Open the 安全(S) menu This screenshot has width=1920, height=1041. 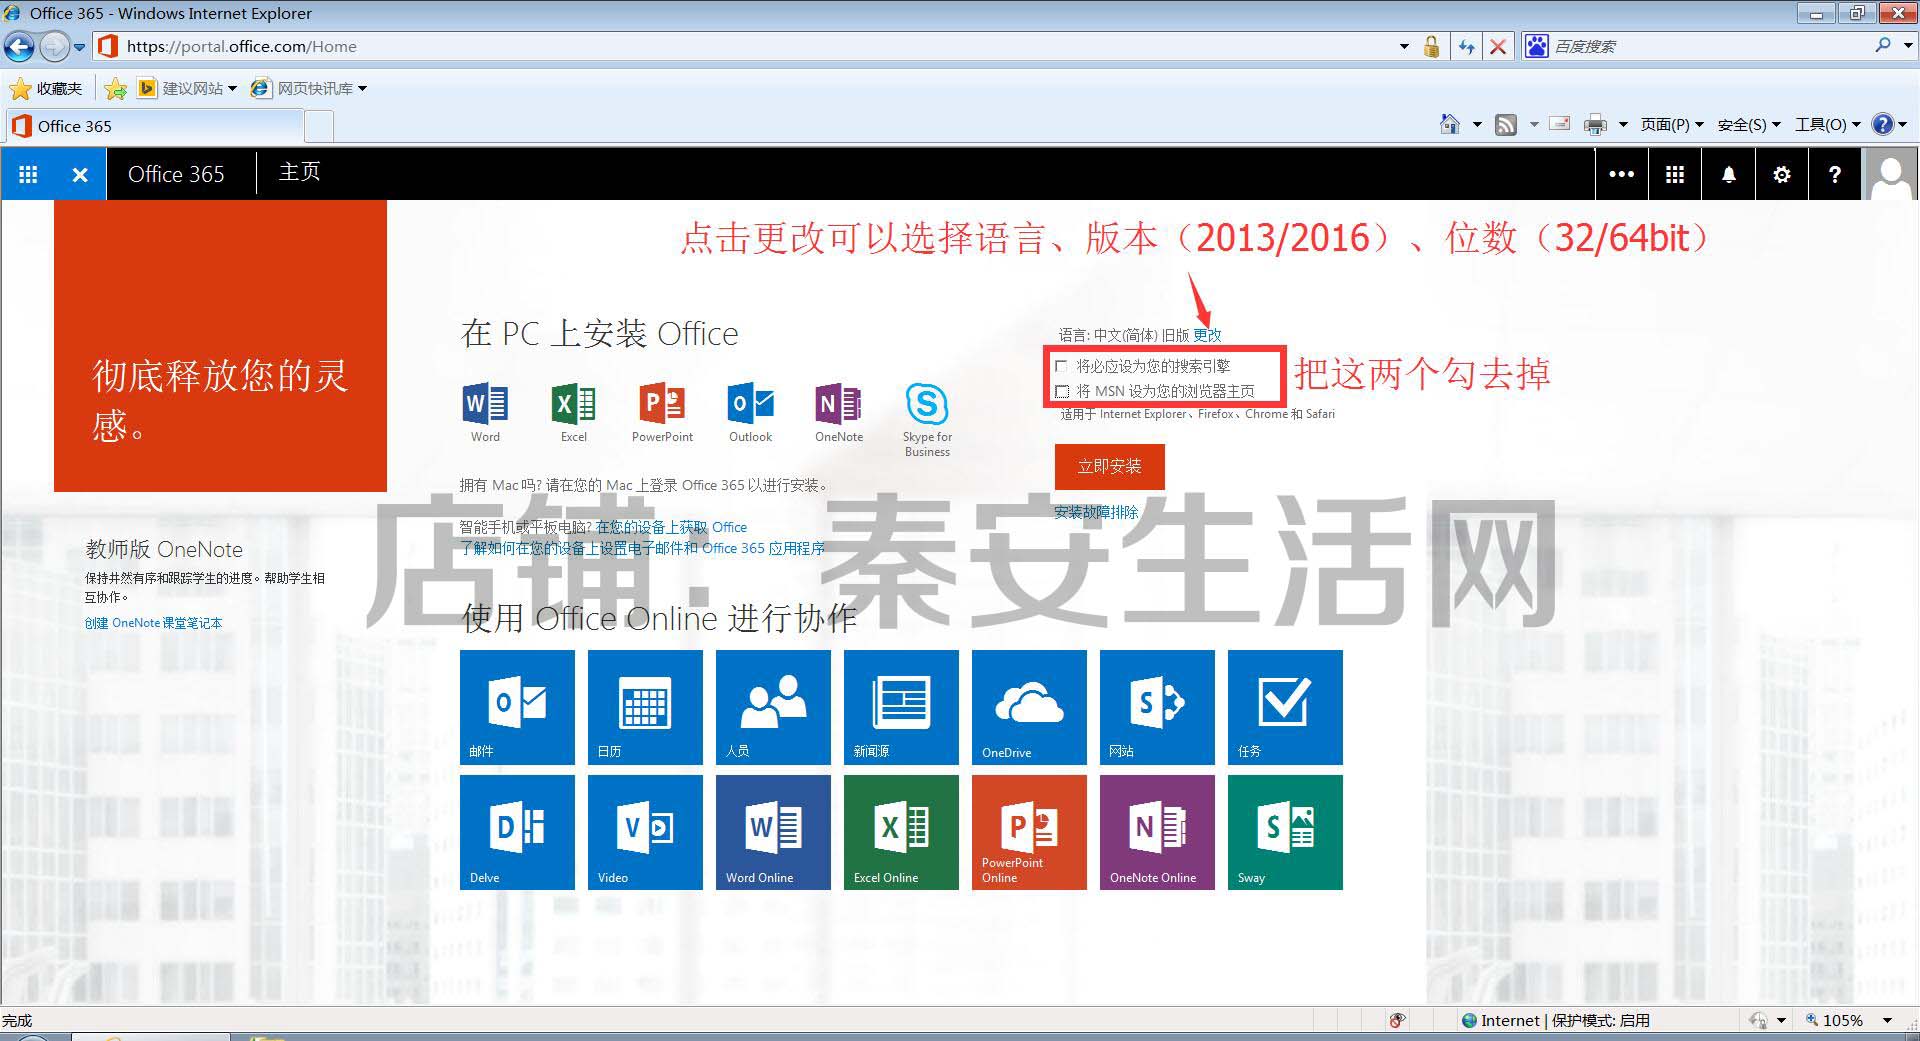[1749, 125]
